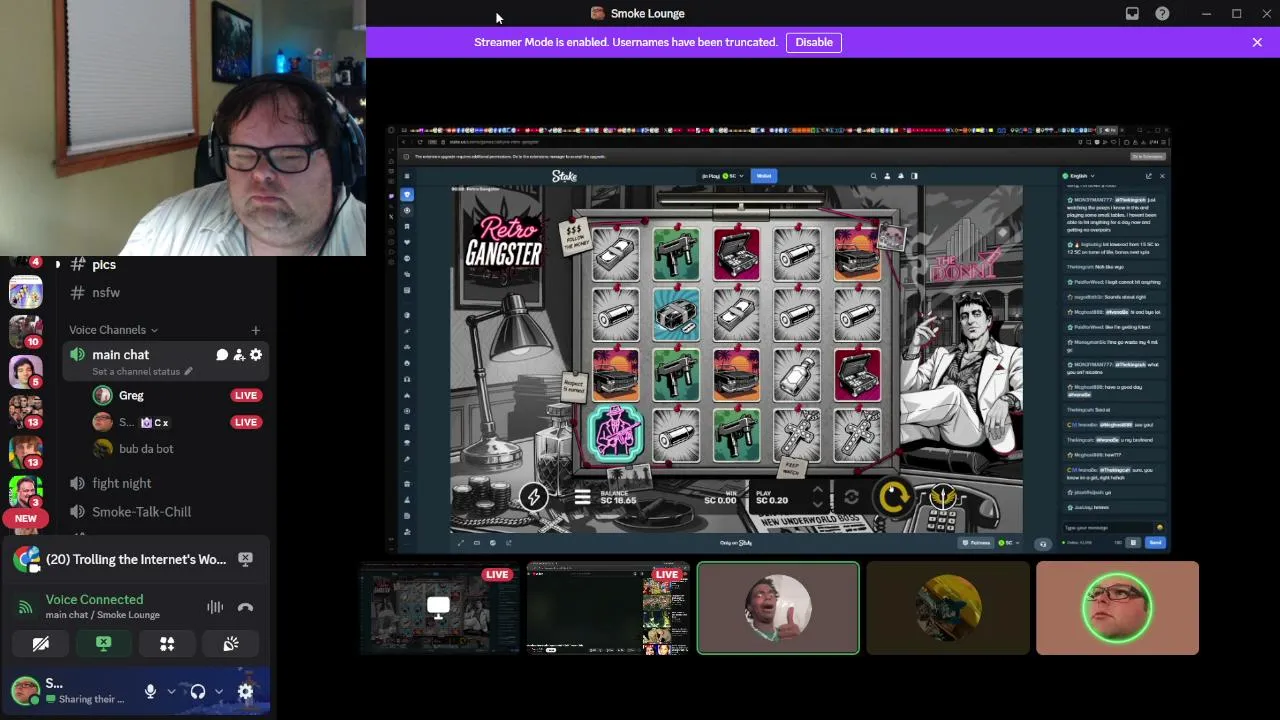
Task: Adjust bet amount stepper arrows
Action: (817, 497)
